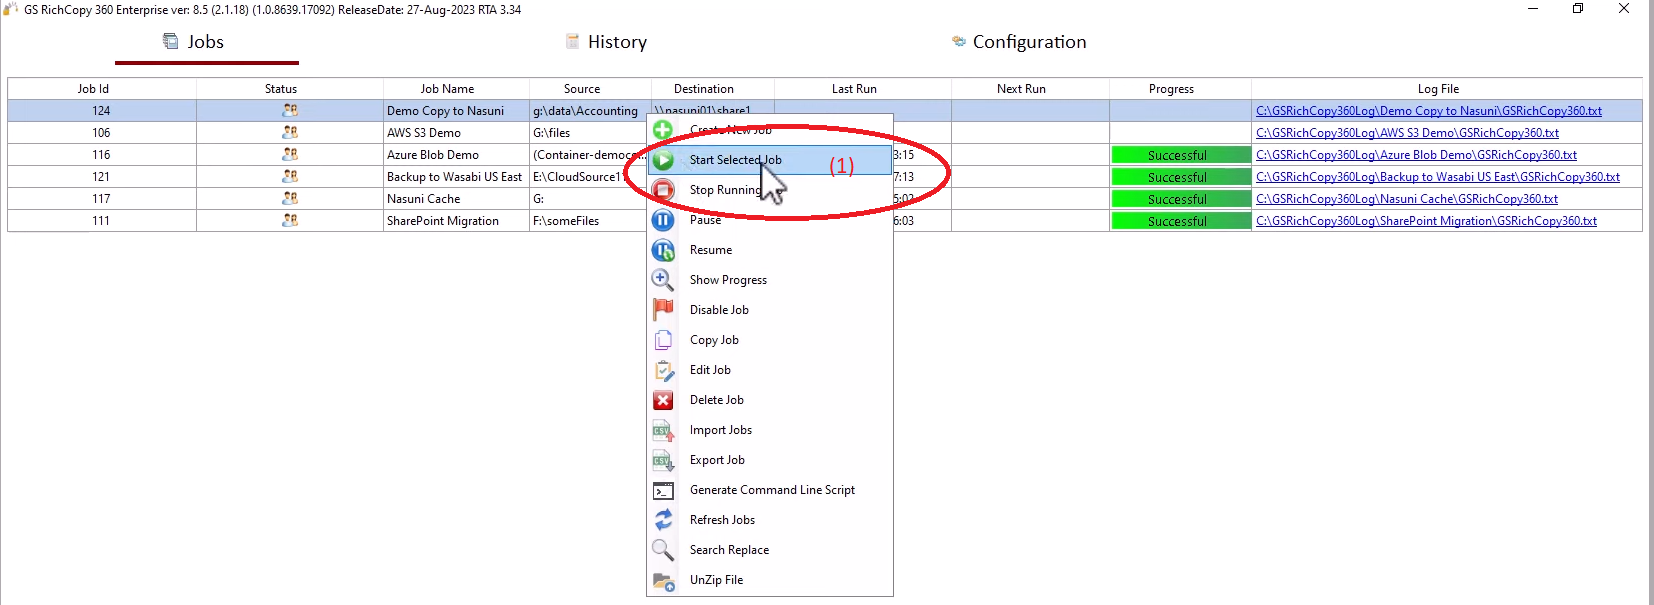Click the green Start Selected Job icon
Screen dimensions: 1654x605
click(x=663, y=160)
